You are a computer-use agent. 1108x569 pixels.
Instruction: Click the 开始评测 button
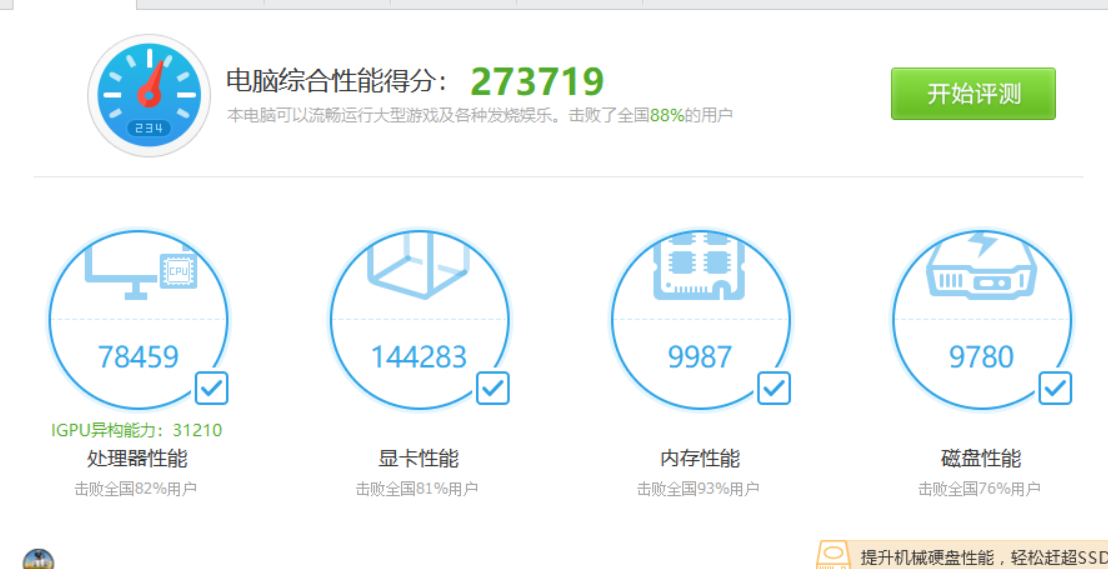point(973,94)
